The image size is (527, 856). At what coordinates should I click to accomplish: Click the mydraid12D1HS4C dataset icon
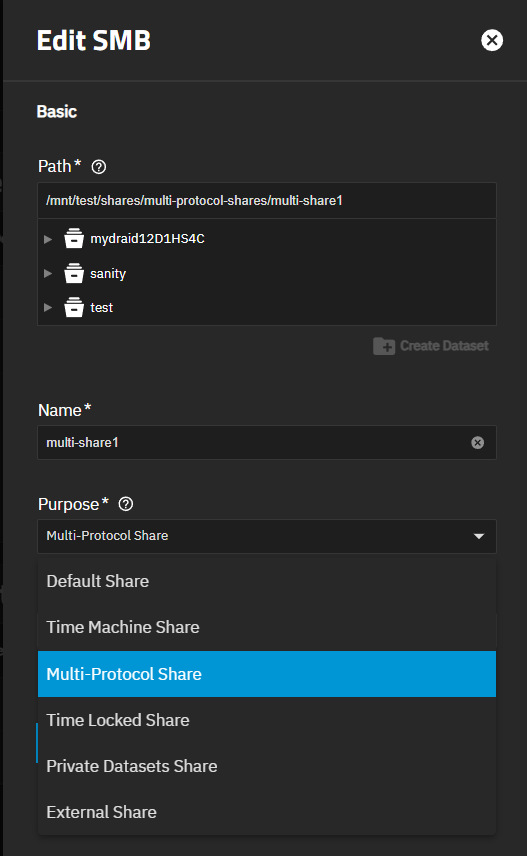[74, 239]
